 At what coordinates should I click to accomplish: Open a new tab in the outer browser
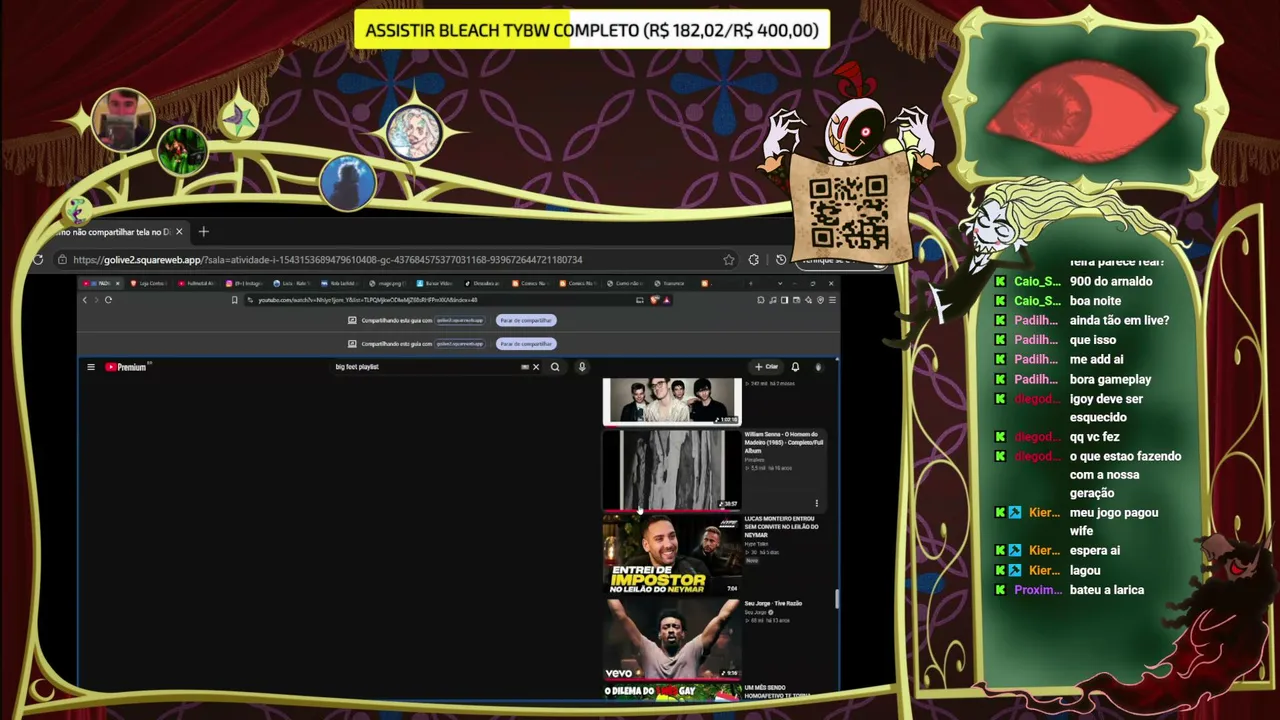click(x=204, y=232)
